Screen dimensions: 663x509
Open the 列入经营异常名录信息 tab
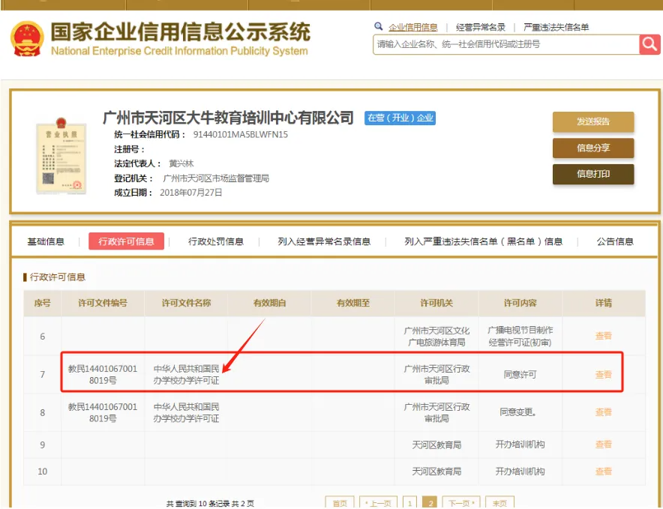pos(324,241)
